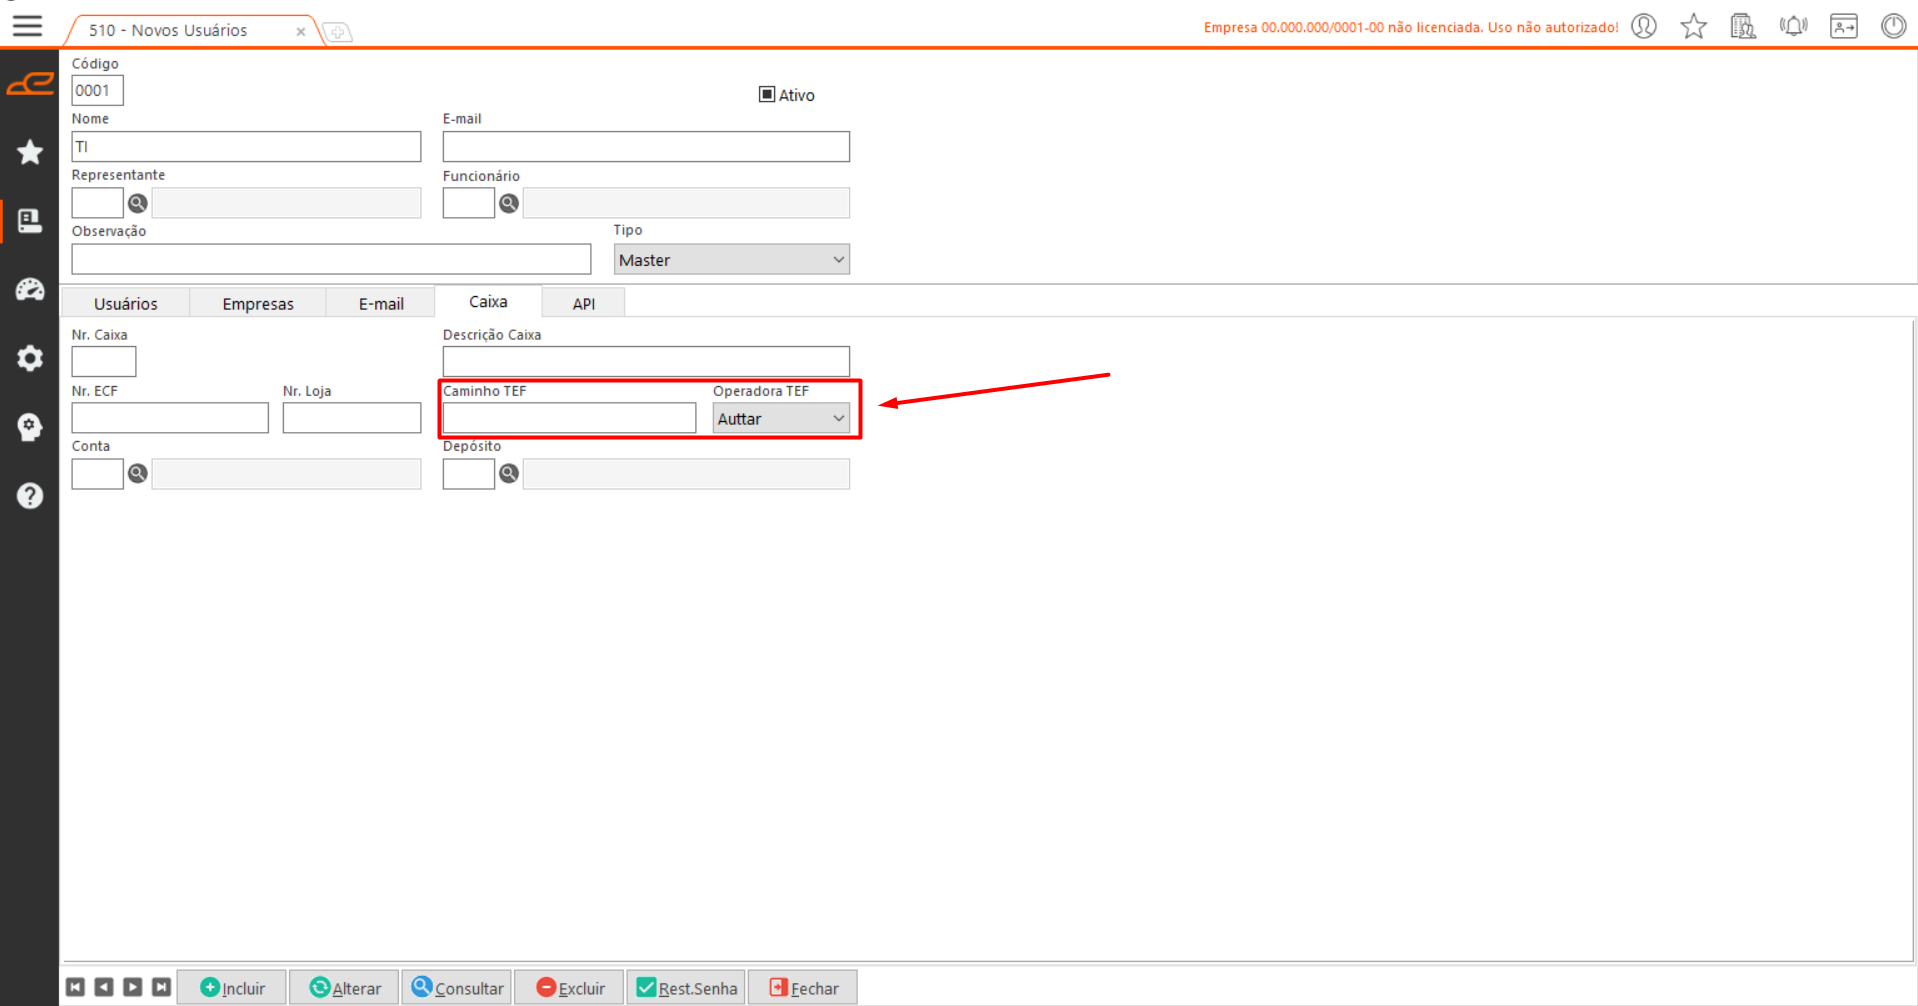Viewport: 1918px width, 1006px height.
Task: Switch to the Empresas tab
Action: click(x=258, y=303)
